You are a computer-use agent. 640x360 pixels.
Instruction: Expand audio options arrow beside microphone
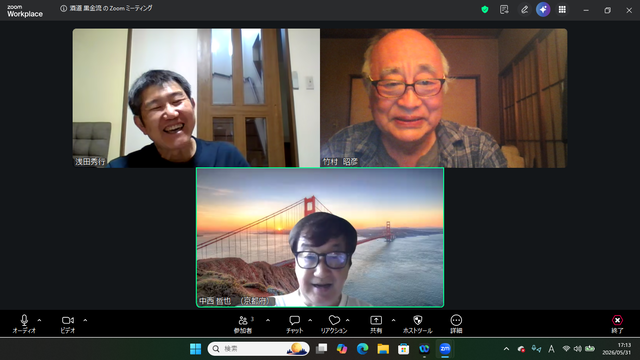coord(40,320)
